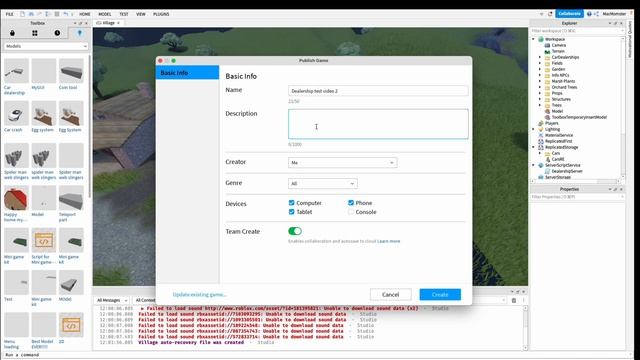640x360 pixels.
Task: Expand the Orchard Trees folder in Explorer
Action: 540,87
